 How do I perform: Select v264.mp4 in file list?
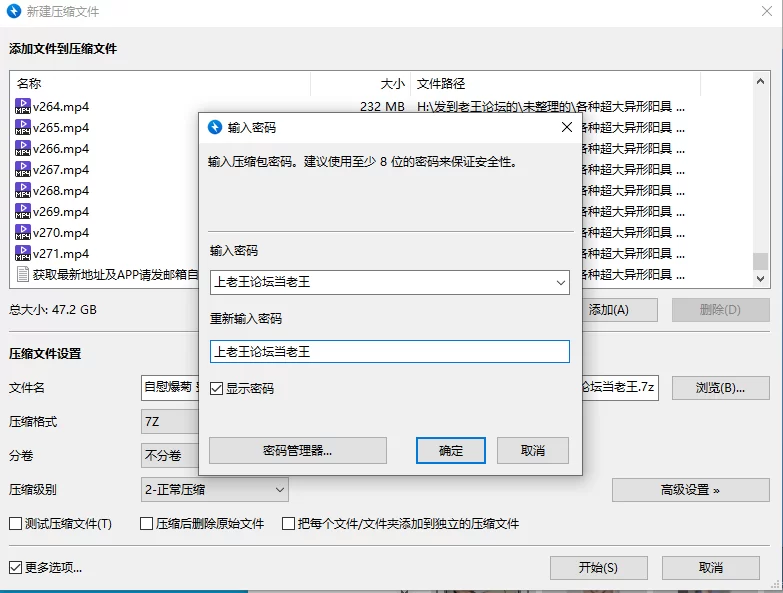pos(61,106)
